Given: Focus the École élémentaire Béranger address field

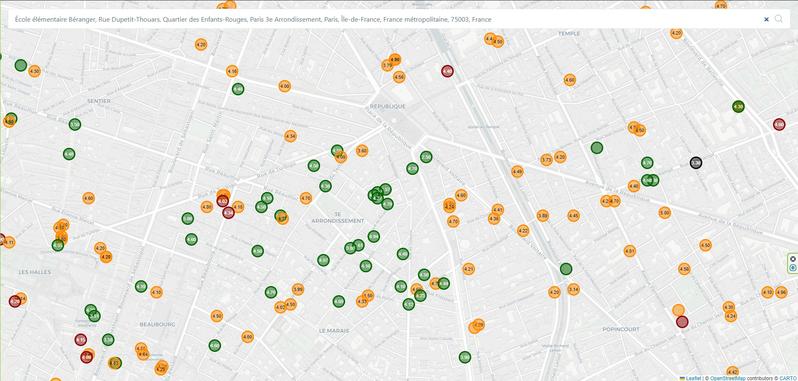Looking at the screenshot, I should [x=387, y=19].
